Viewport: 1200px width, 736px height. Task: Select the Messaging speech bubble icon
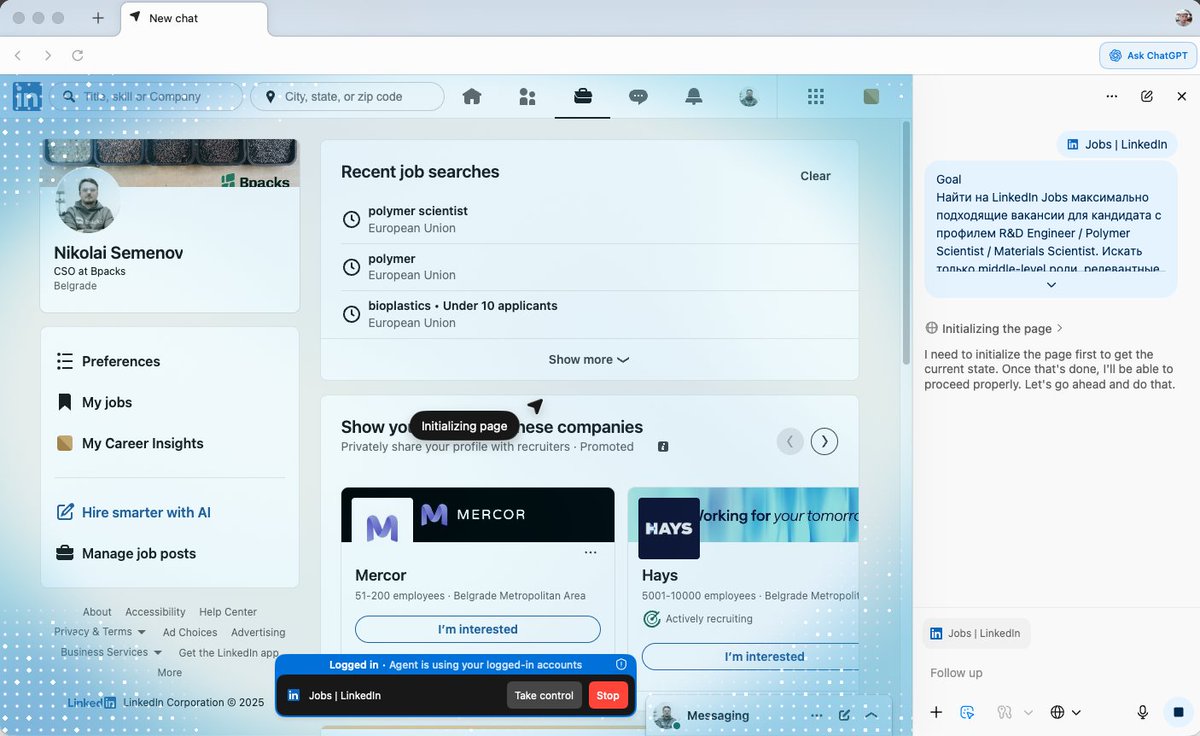tap(639, 96)
